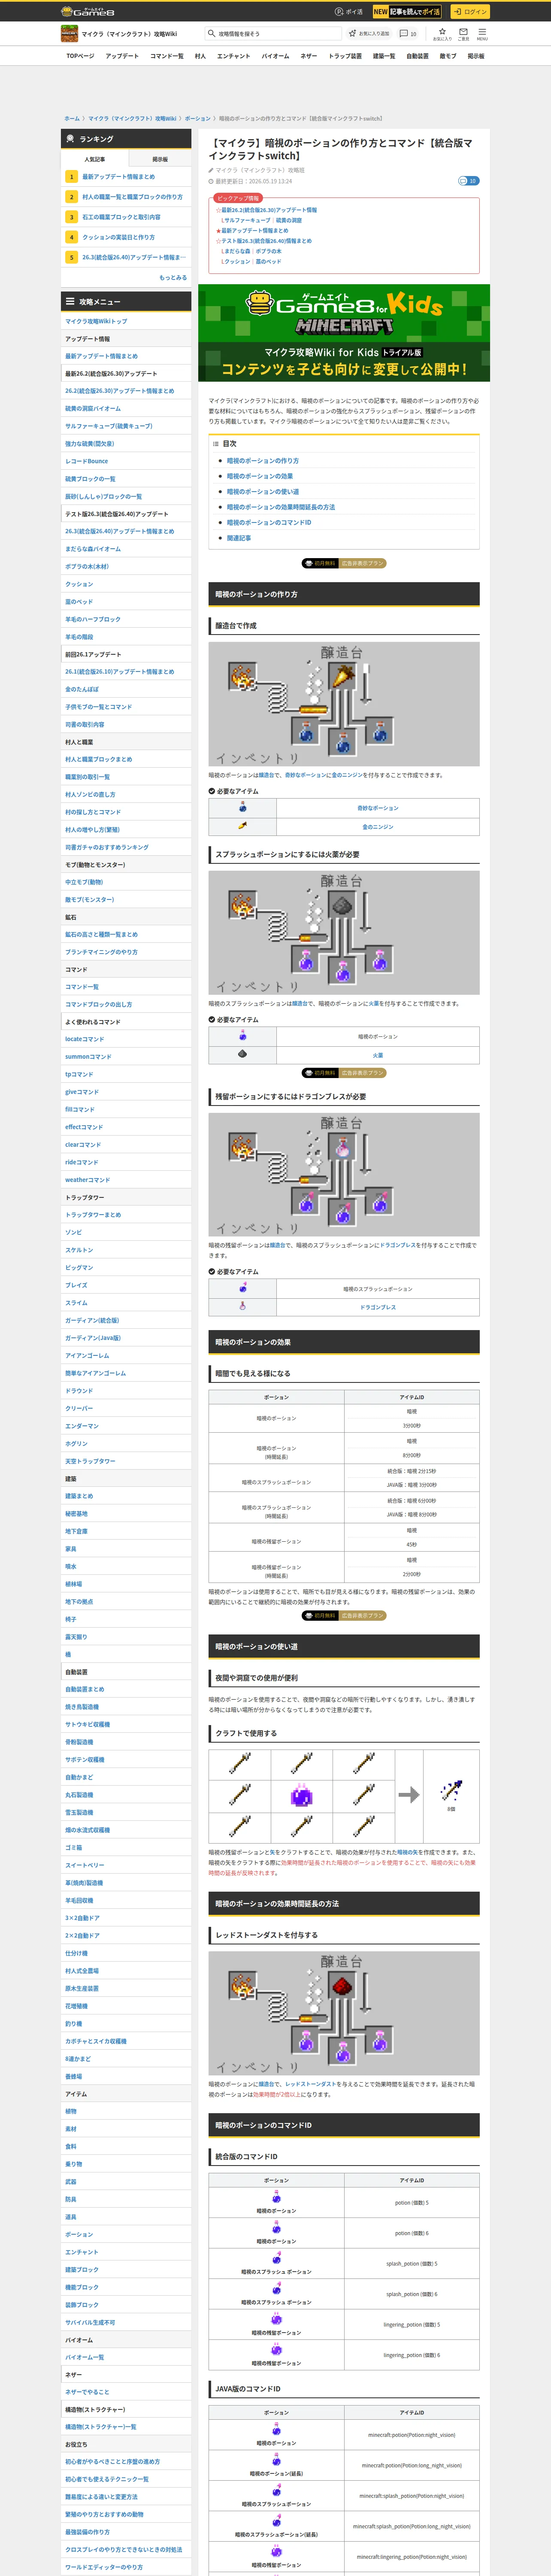Open weatherコマンド in sidebar

(88, 1180)
